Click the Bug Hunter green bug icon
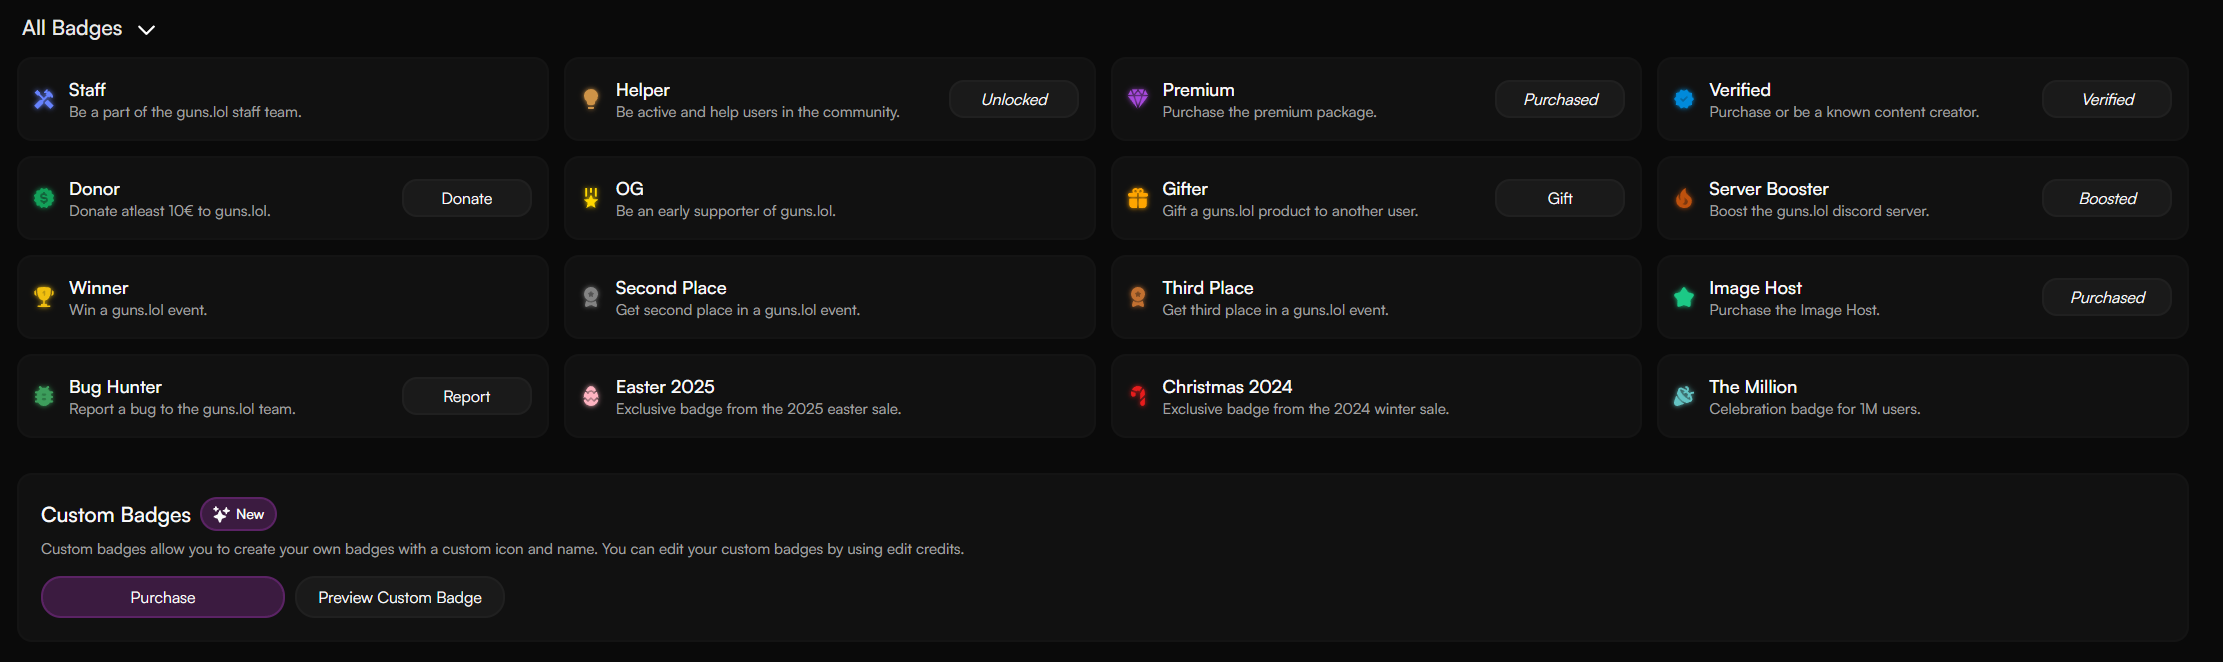 point(44,396)
